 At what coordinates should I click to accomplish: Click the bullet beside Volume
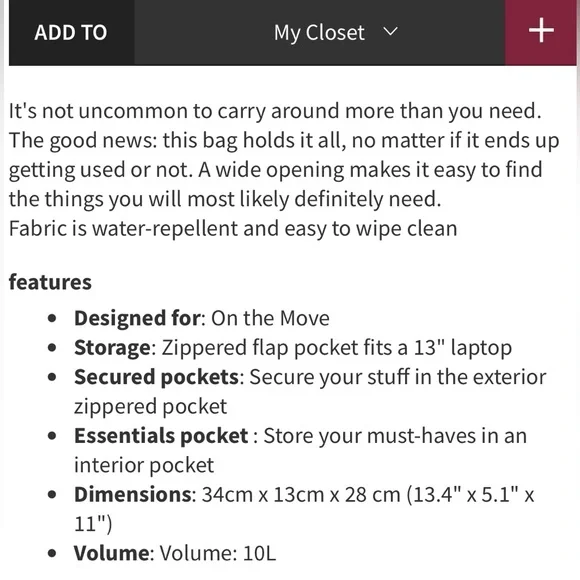tap(52, 553)
